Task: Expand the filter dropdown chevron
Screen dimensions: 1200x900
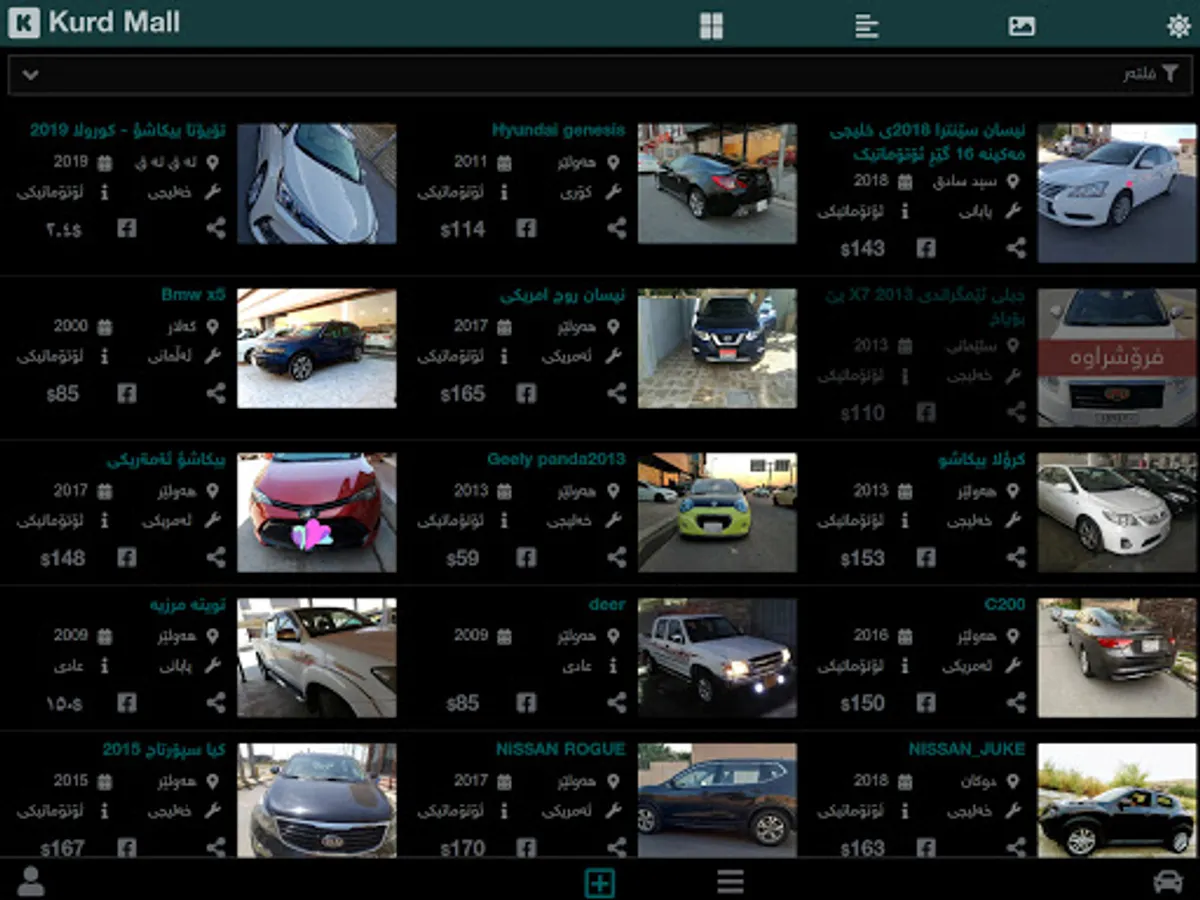Action: pos(30,74)
